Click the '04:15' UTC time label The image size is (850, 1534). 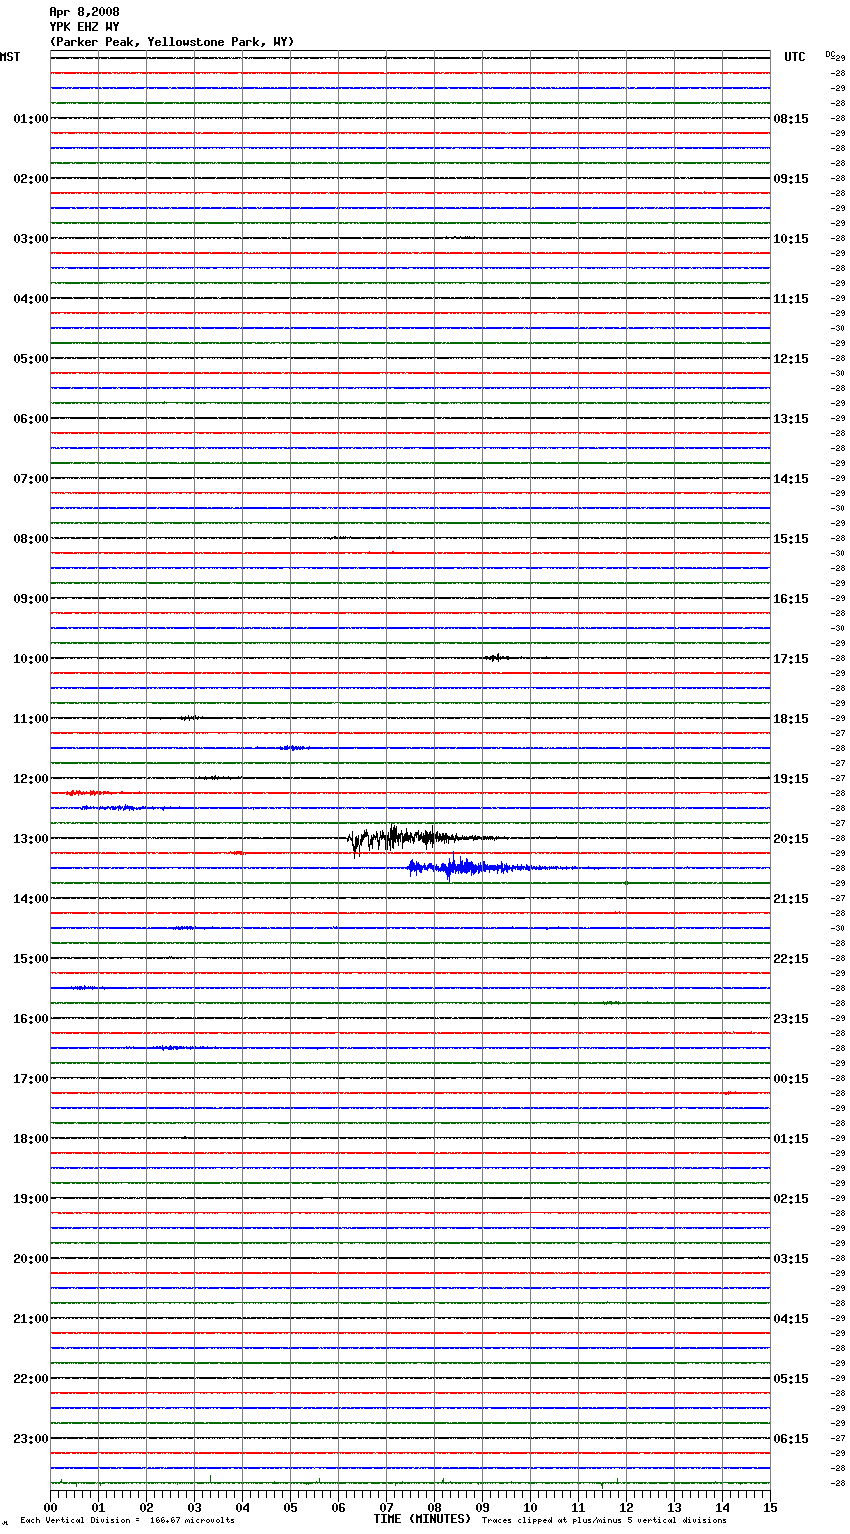click(791, 1319)
